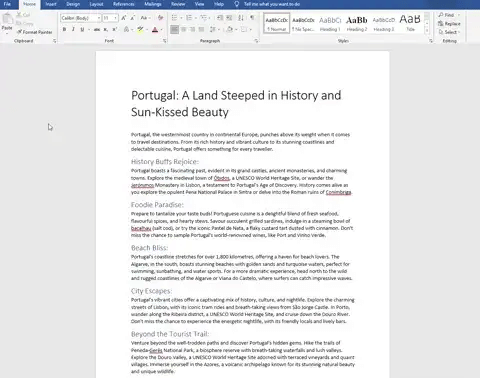
Task: Switch to the Layout tab
Action: click(96, 4)
